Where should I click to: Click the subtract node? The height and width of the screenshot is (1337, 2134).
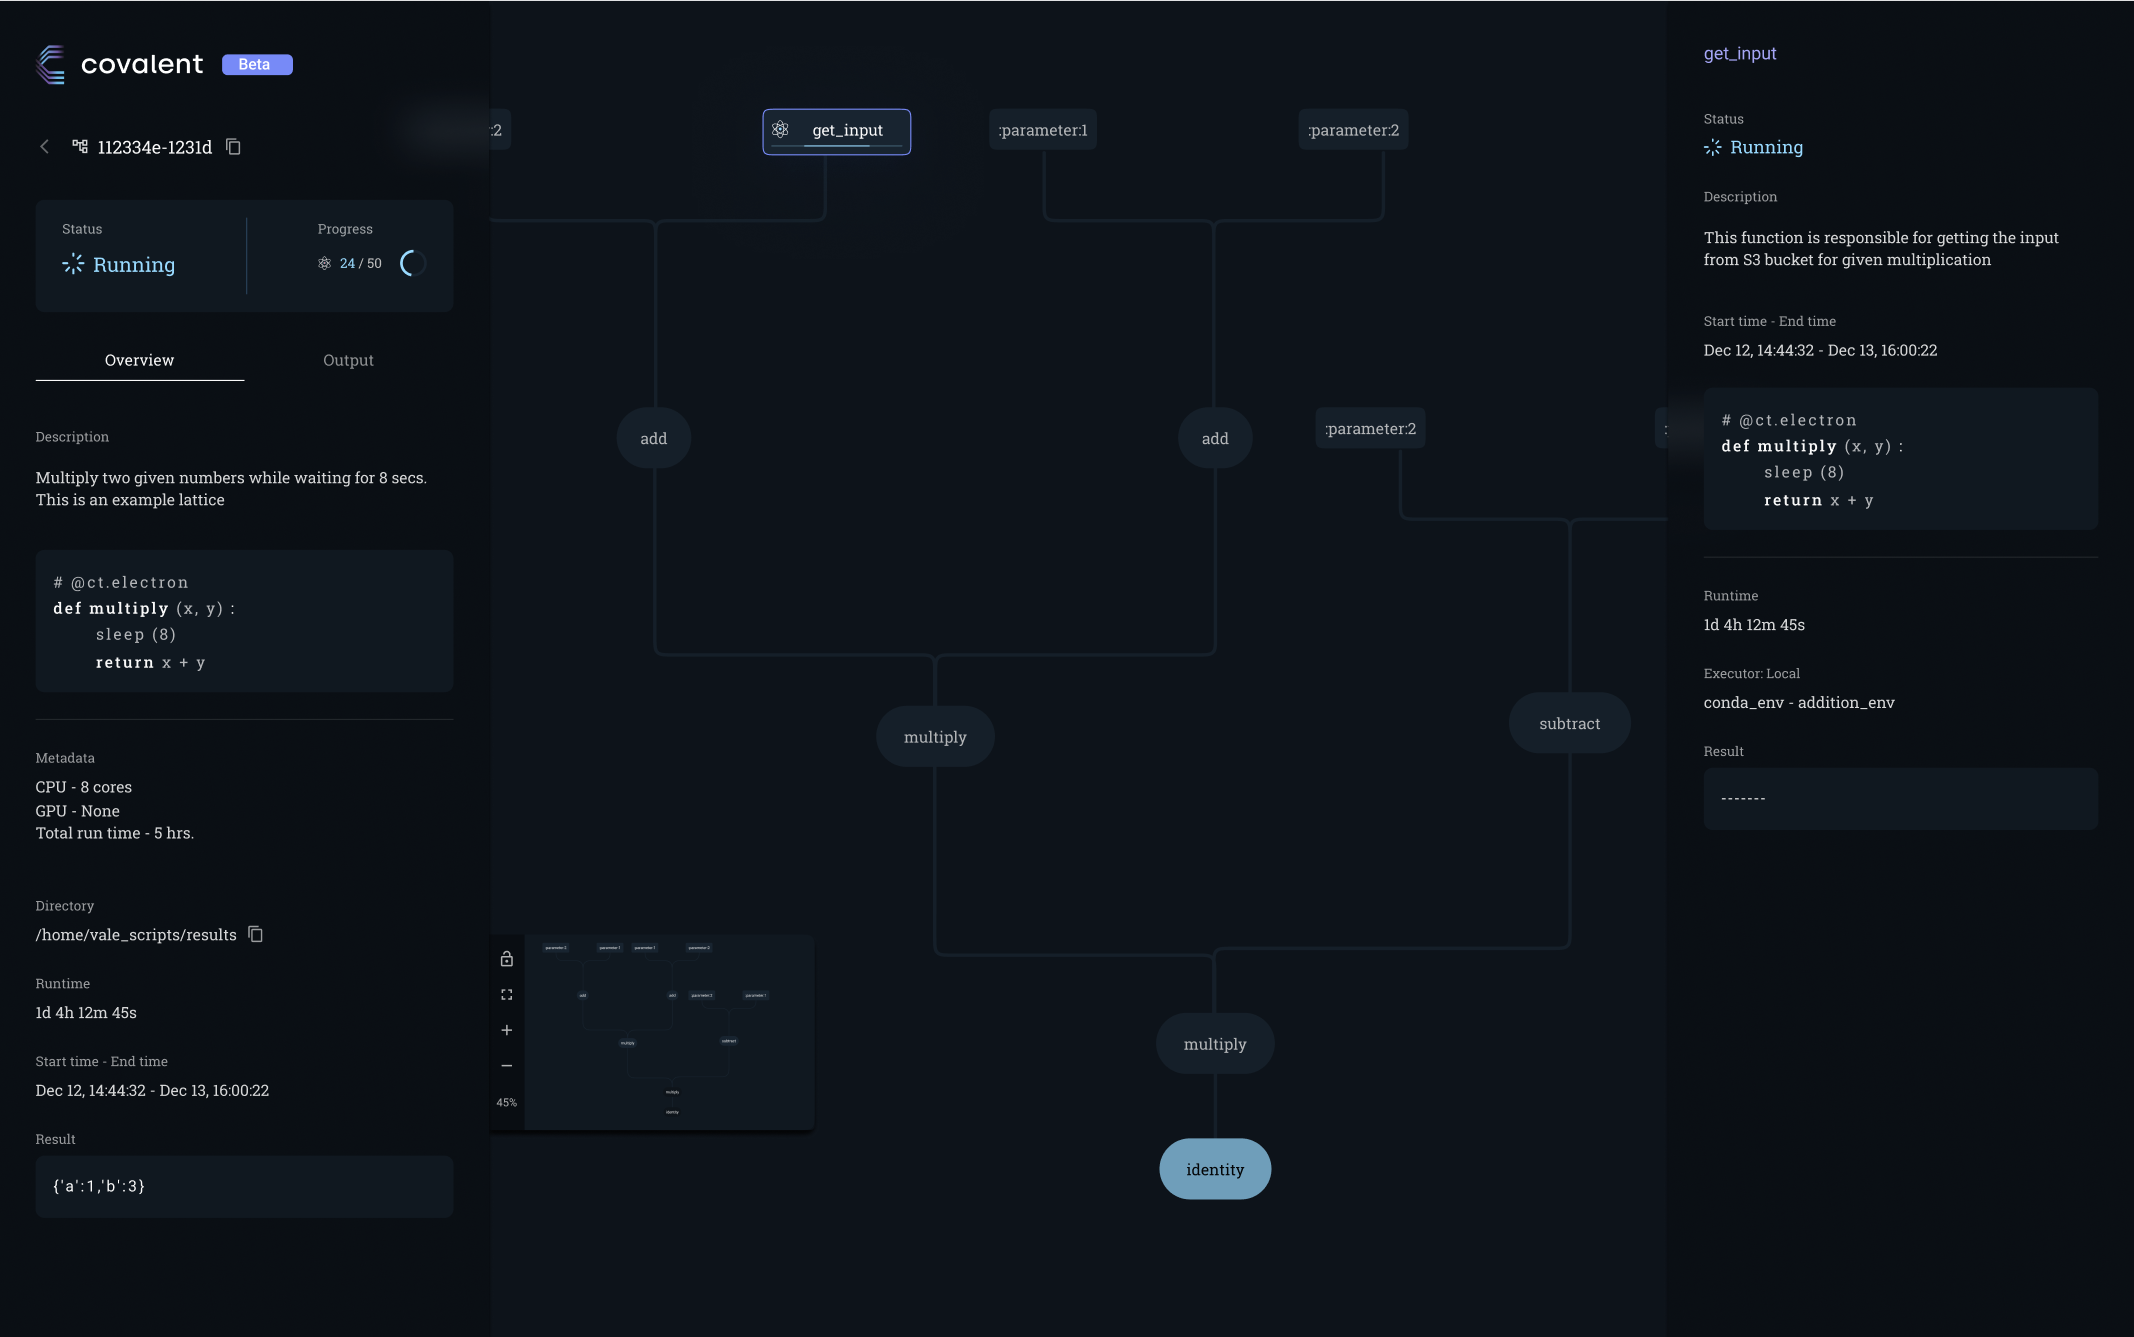pyautogui.click(x=1569, y=723)
